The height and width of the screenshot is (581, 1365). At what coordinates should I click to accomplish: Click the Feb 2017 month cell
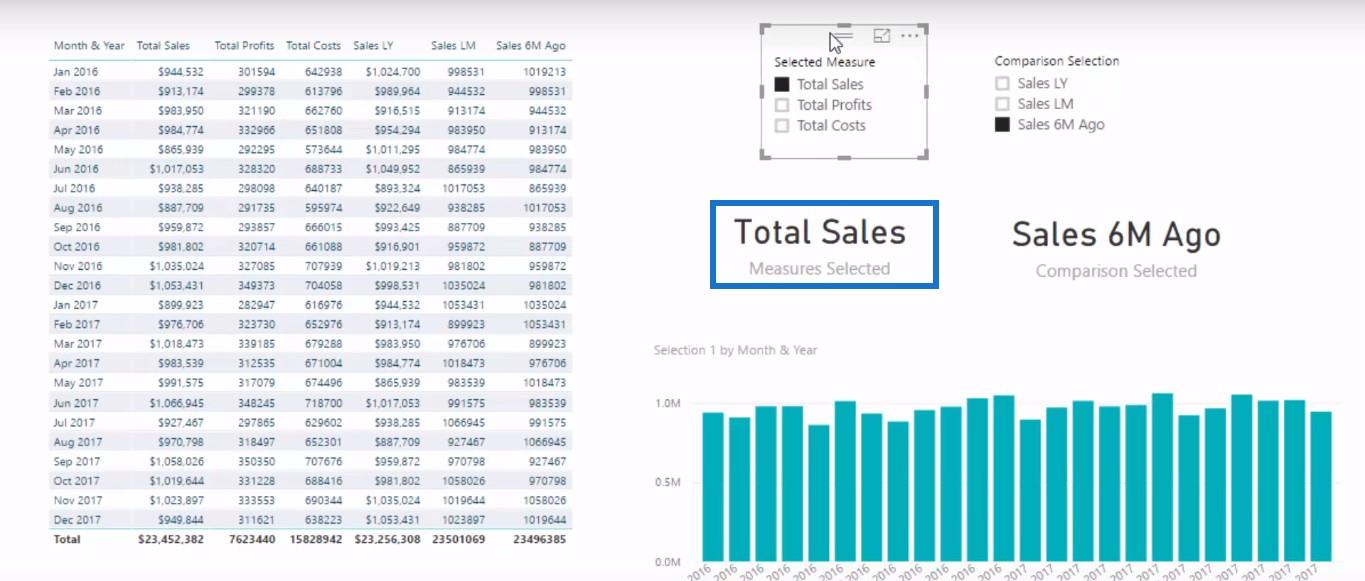point(76,325)
